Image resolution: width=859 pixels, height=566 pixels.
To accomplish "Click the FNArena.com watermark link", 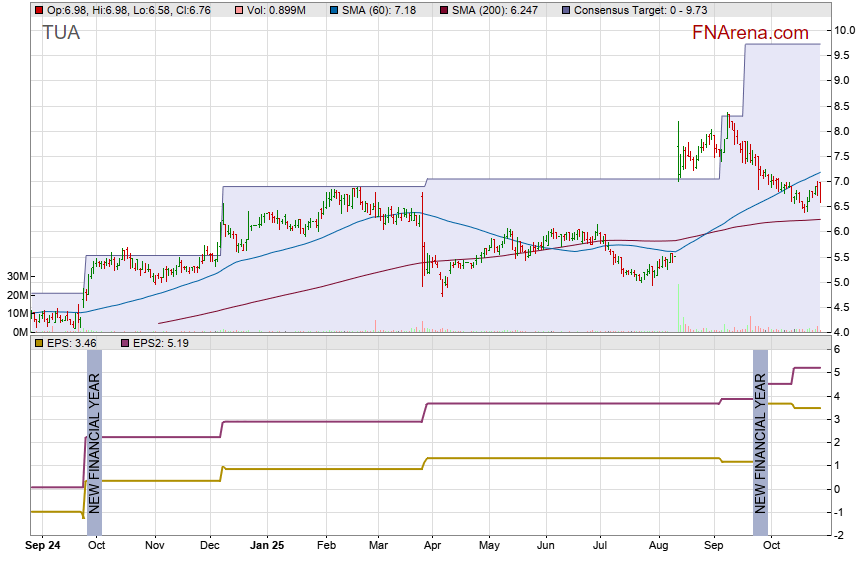I will pos(750,33).
